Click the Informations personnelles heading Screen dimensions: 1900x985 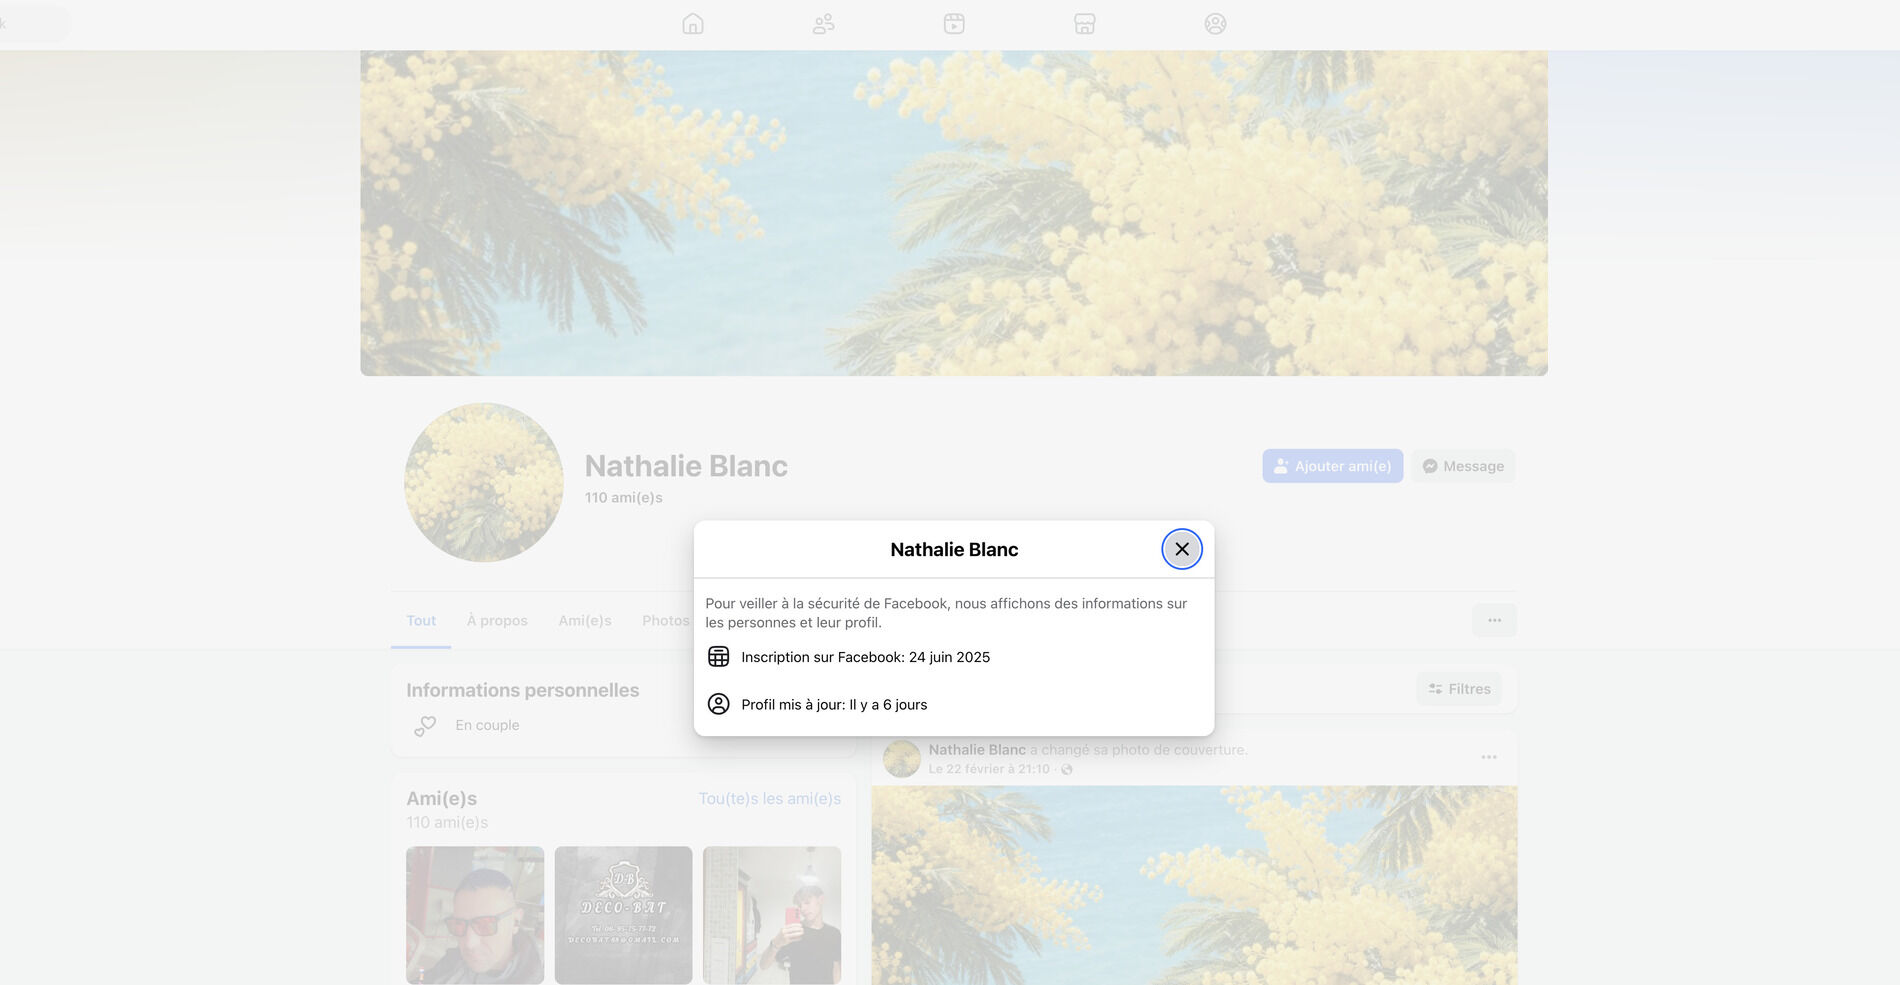pos(522,690)
